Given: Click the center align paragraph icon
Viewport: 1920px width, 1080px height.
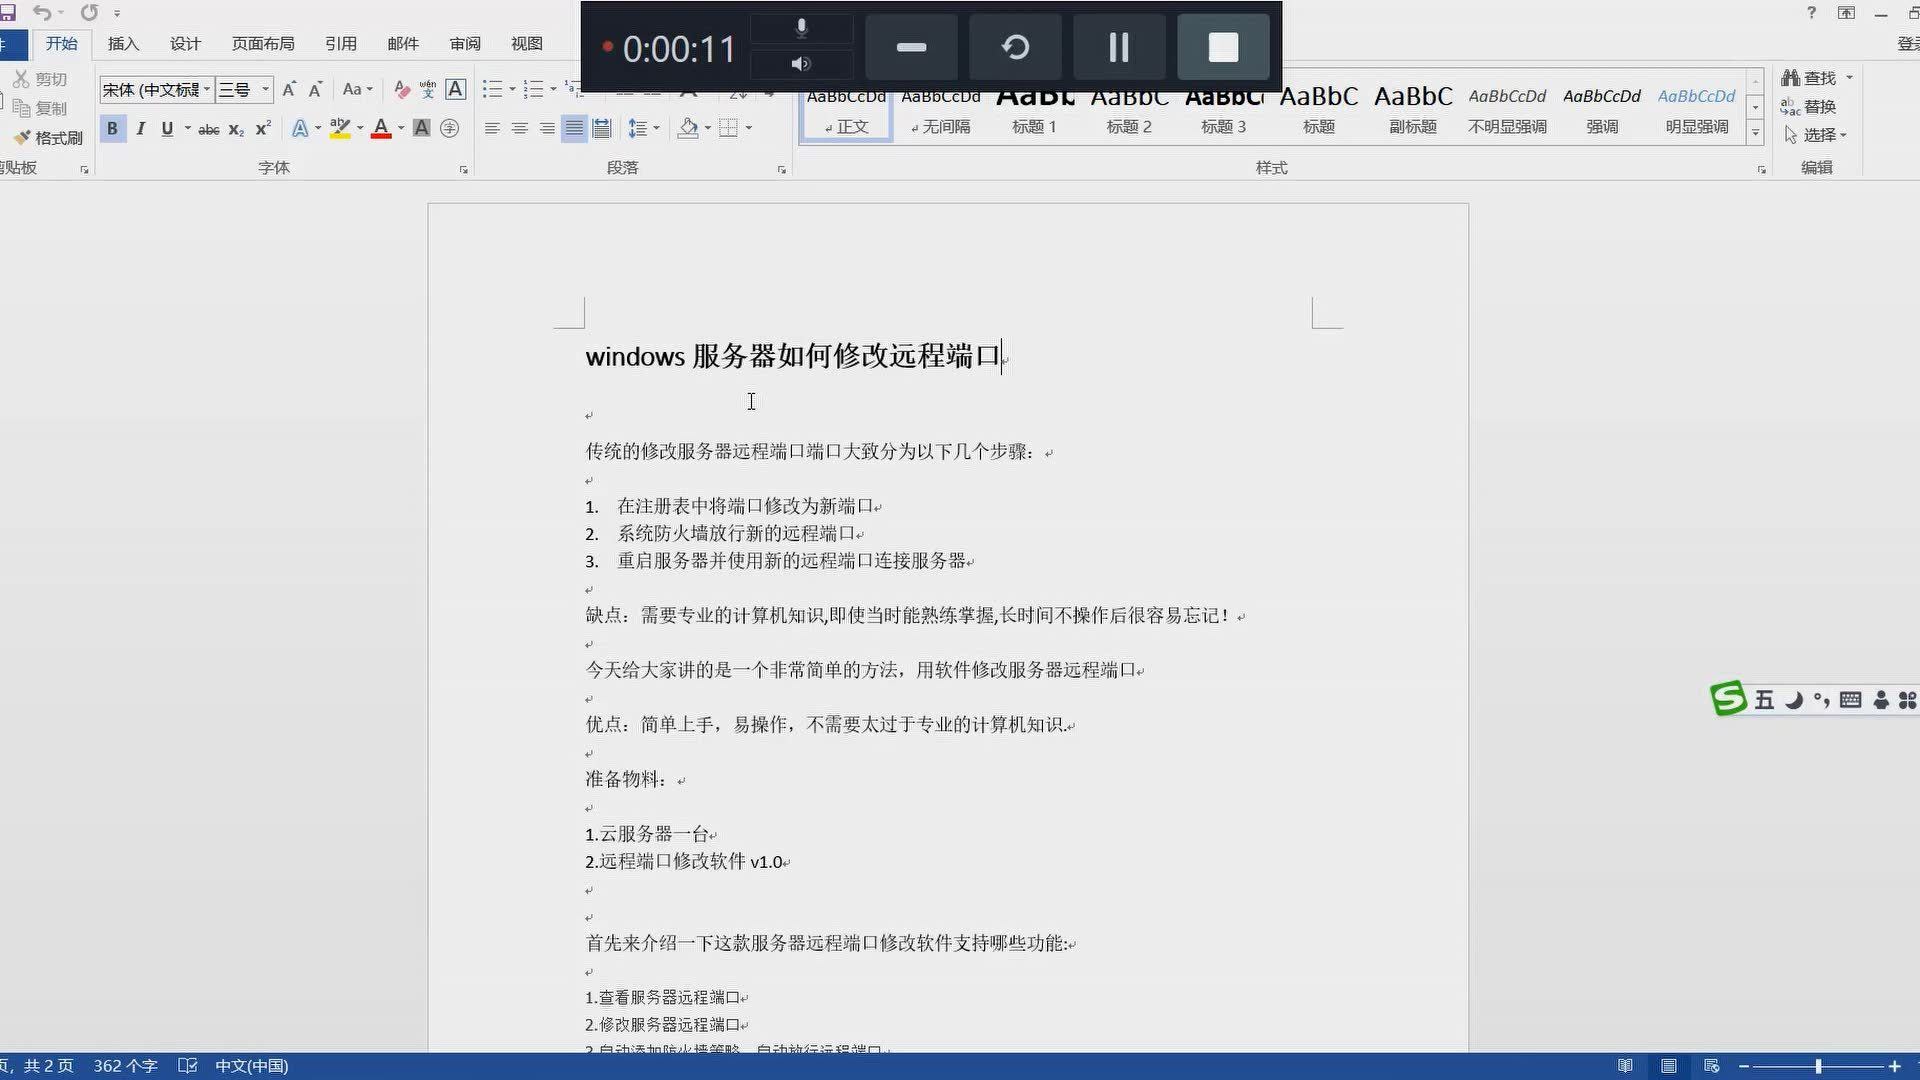Looking at the screenshot, I should pyautogui.click(x=519, y=128).
